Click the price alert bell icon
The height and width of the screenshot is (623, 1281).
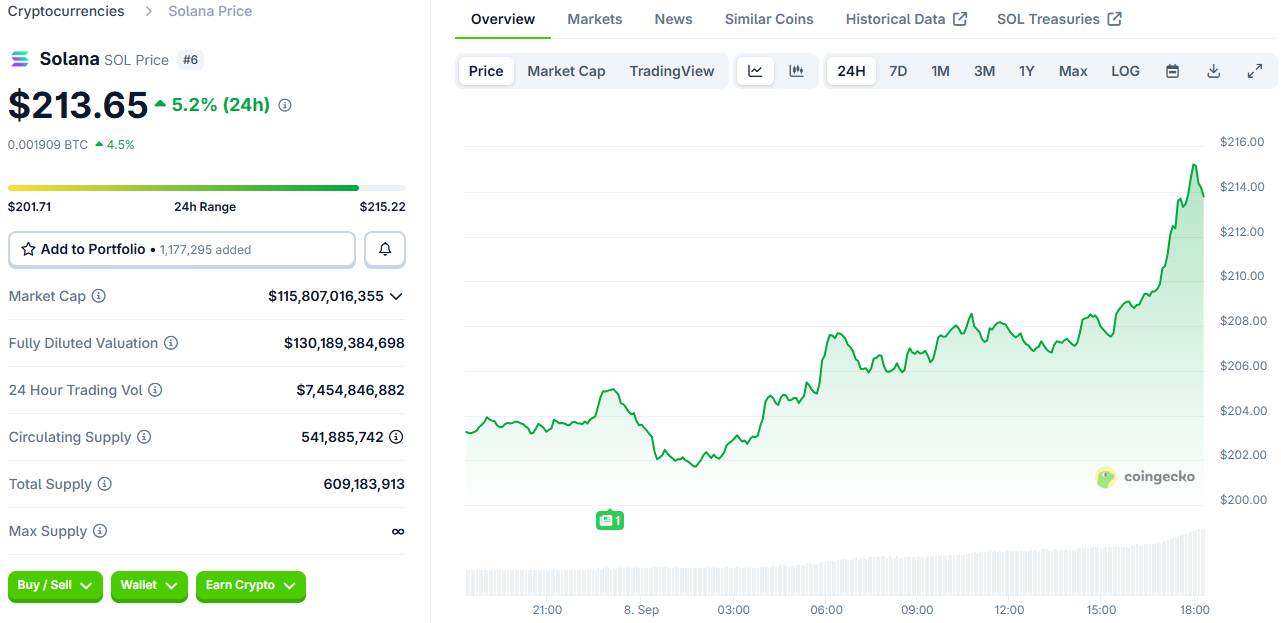tap(385, 250)
